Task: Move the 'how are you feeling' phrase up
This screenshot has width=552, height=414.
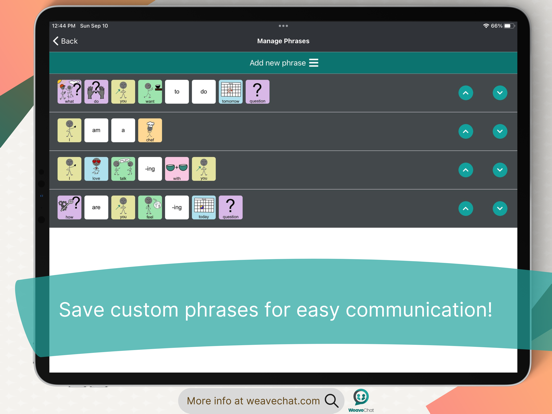Action: (x=465, y=208)
